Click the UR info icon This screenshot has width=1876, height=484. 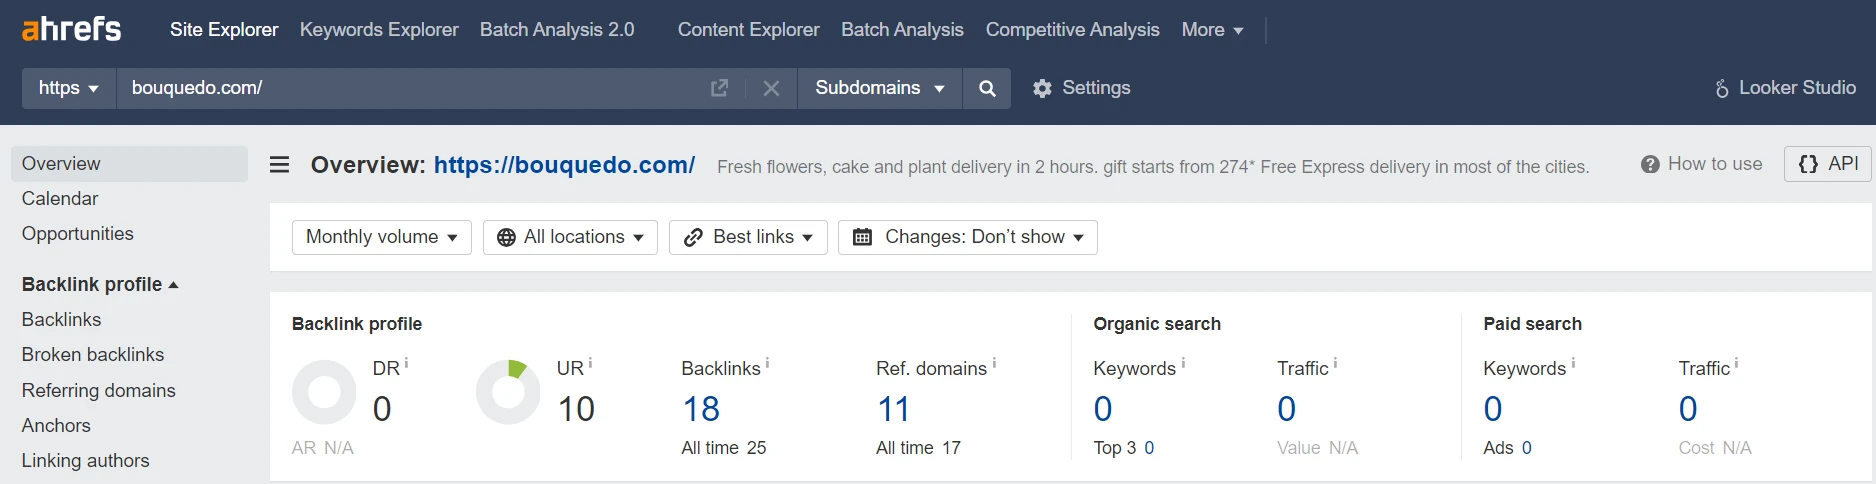(590, 363)
